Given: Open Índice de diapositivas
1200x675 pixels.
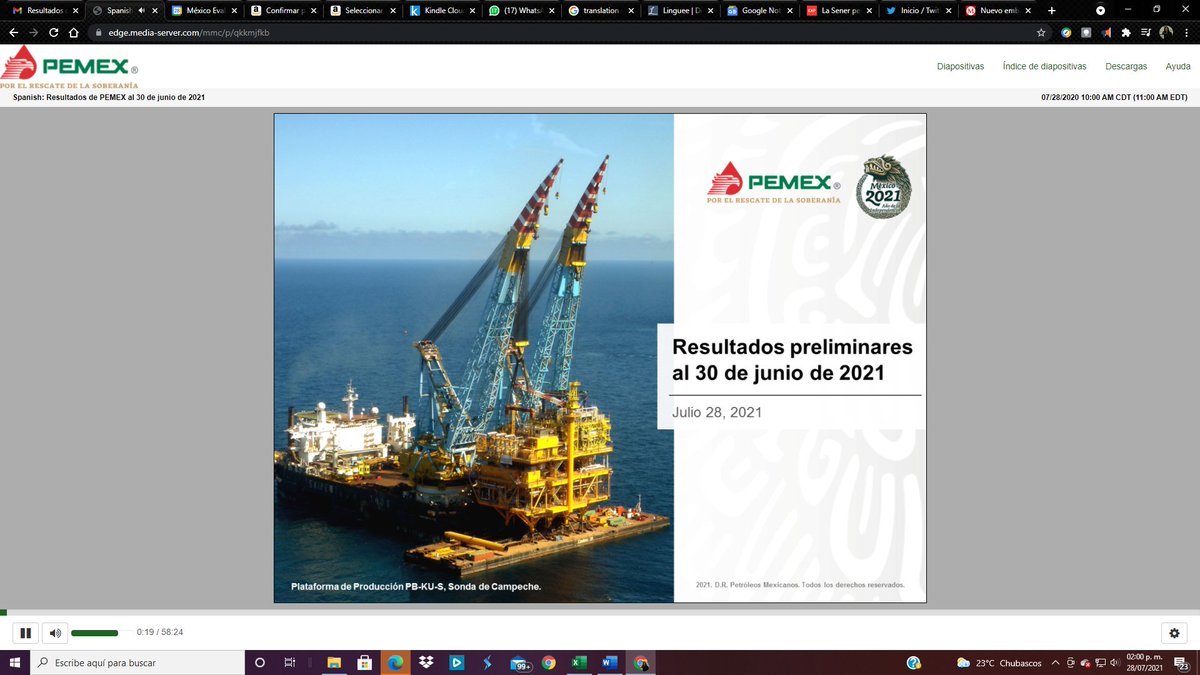Looking at the screenshot, I should 1044,66.
